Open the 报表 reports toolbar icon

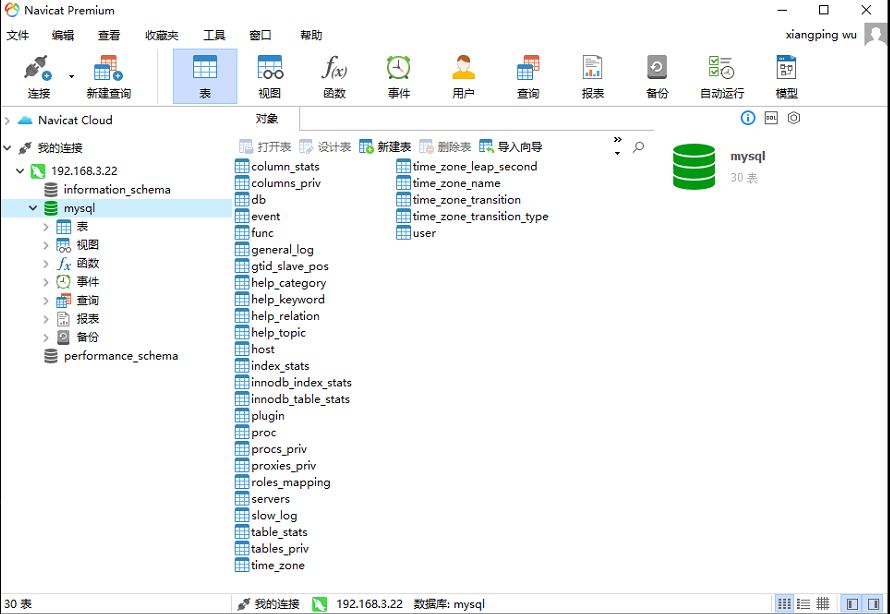593,77
